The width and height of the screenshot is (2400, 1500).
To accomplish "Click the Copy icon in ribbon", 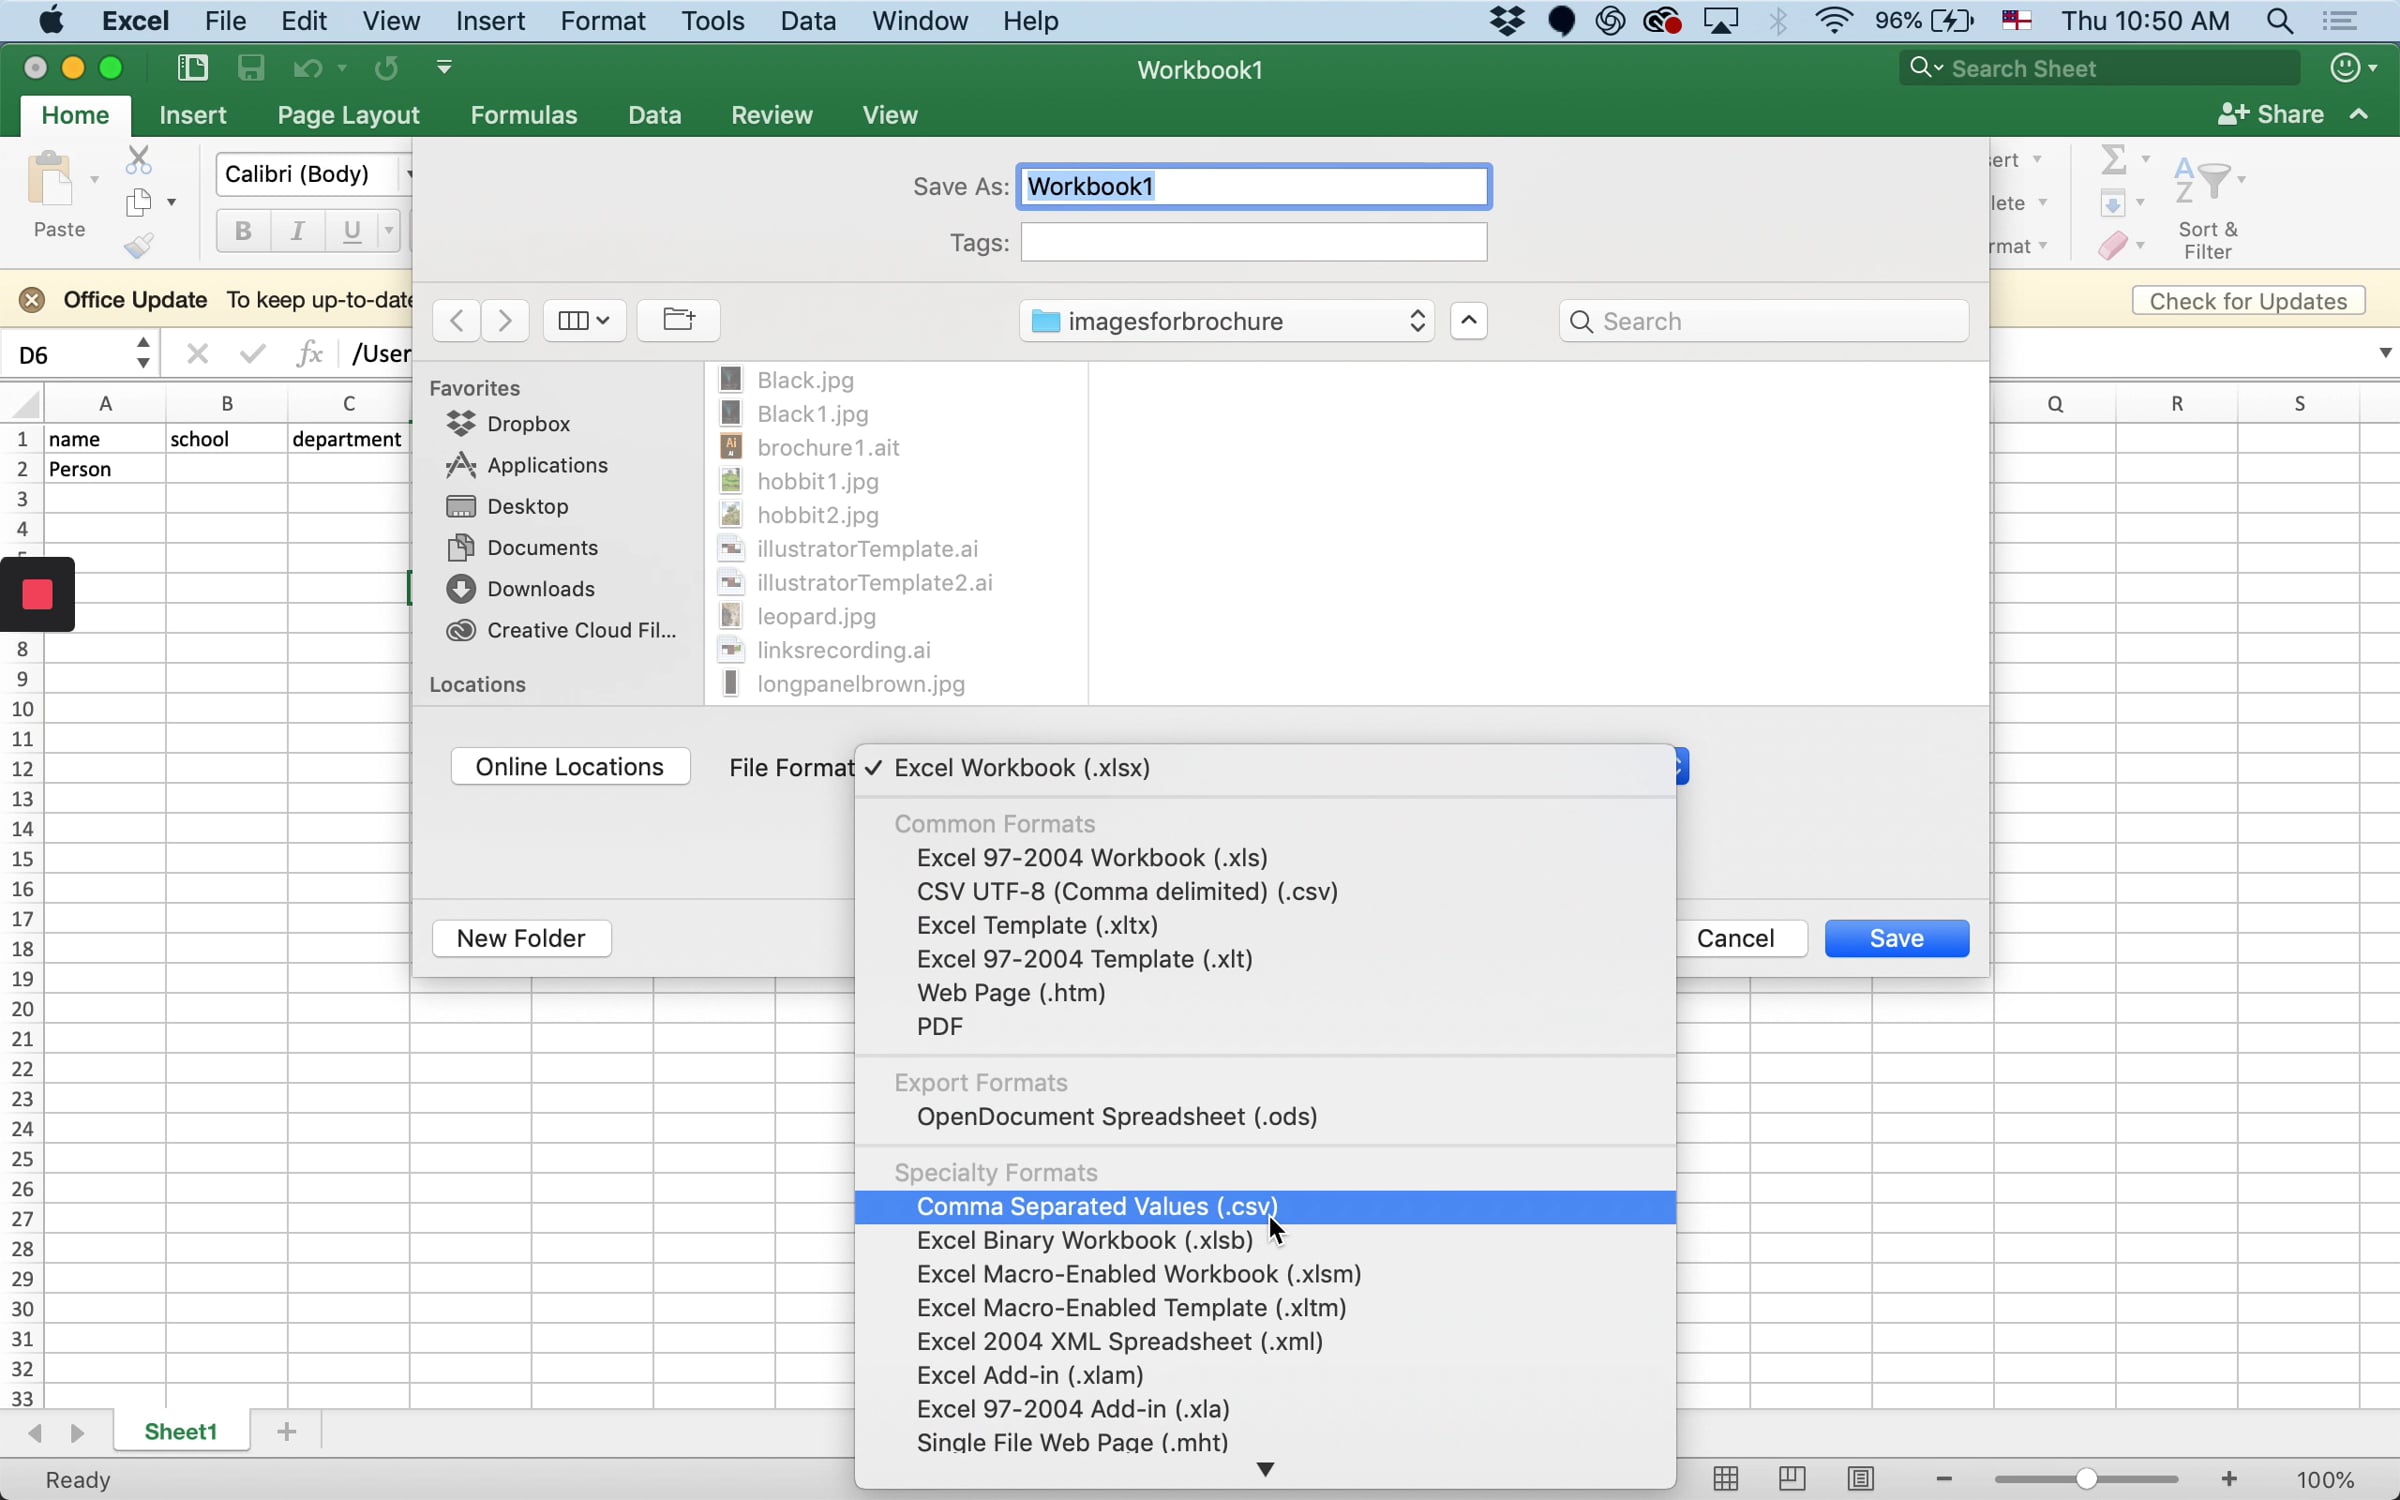I will click(x=139, y=202).
